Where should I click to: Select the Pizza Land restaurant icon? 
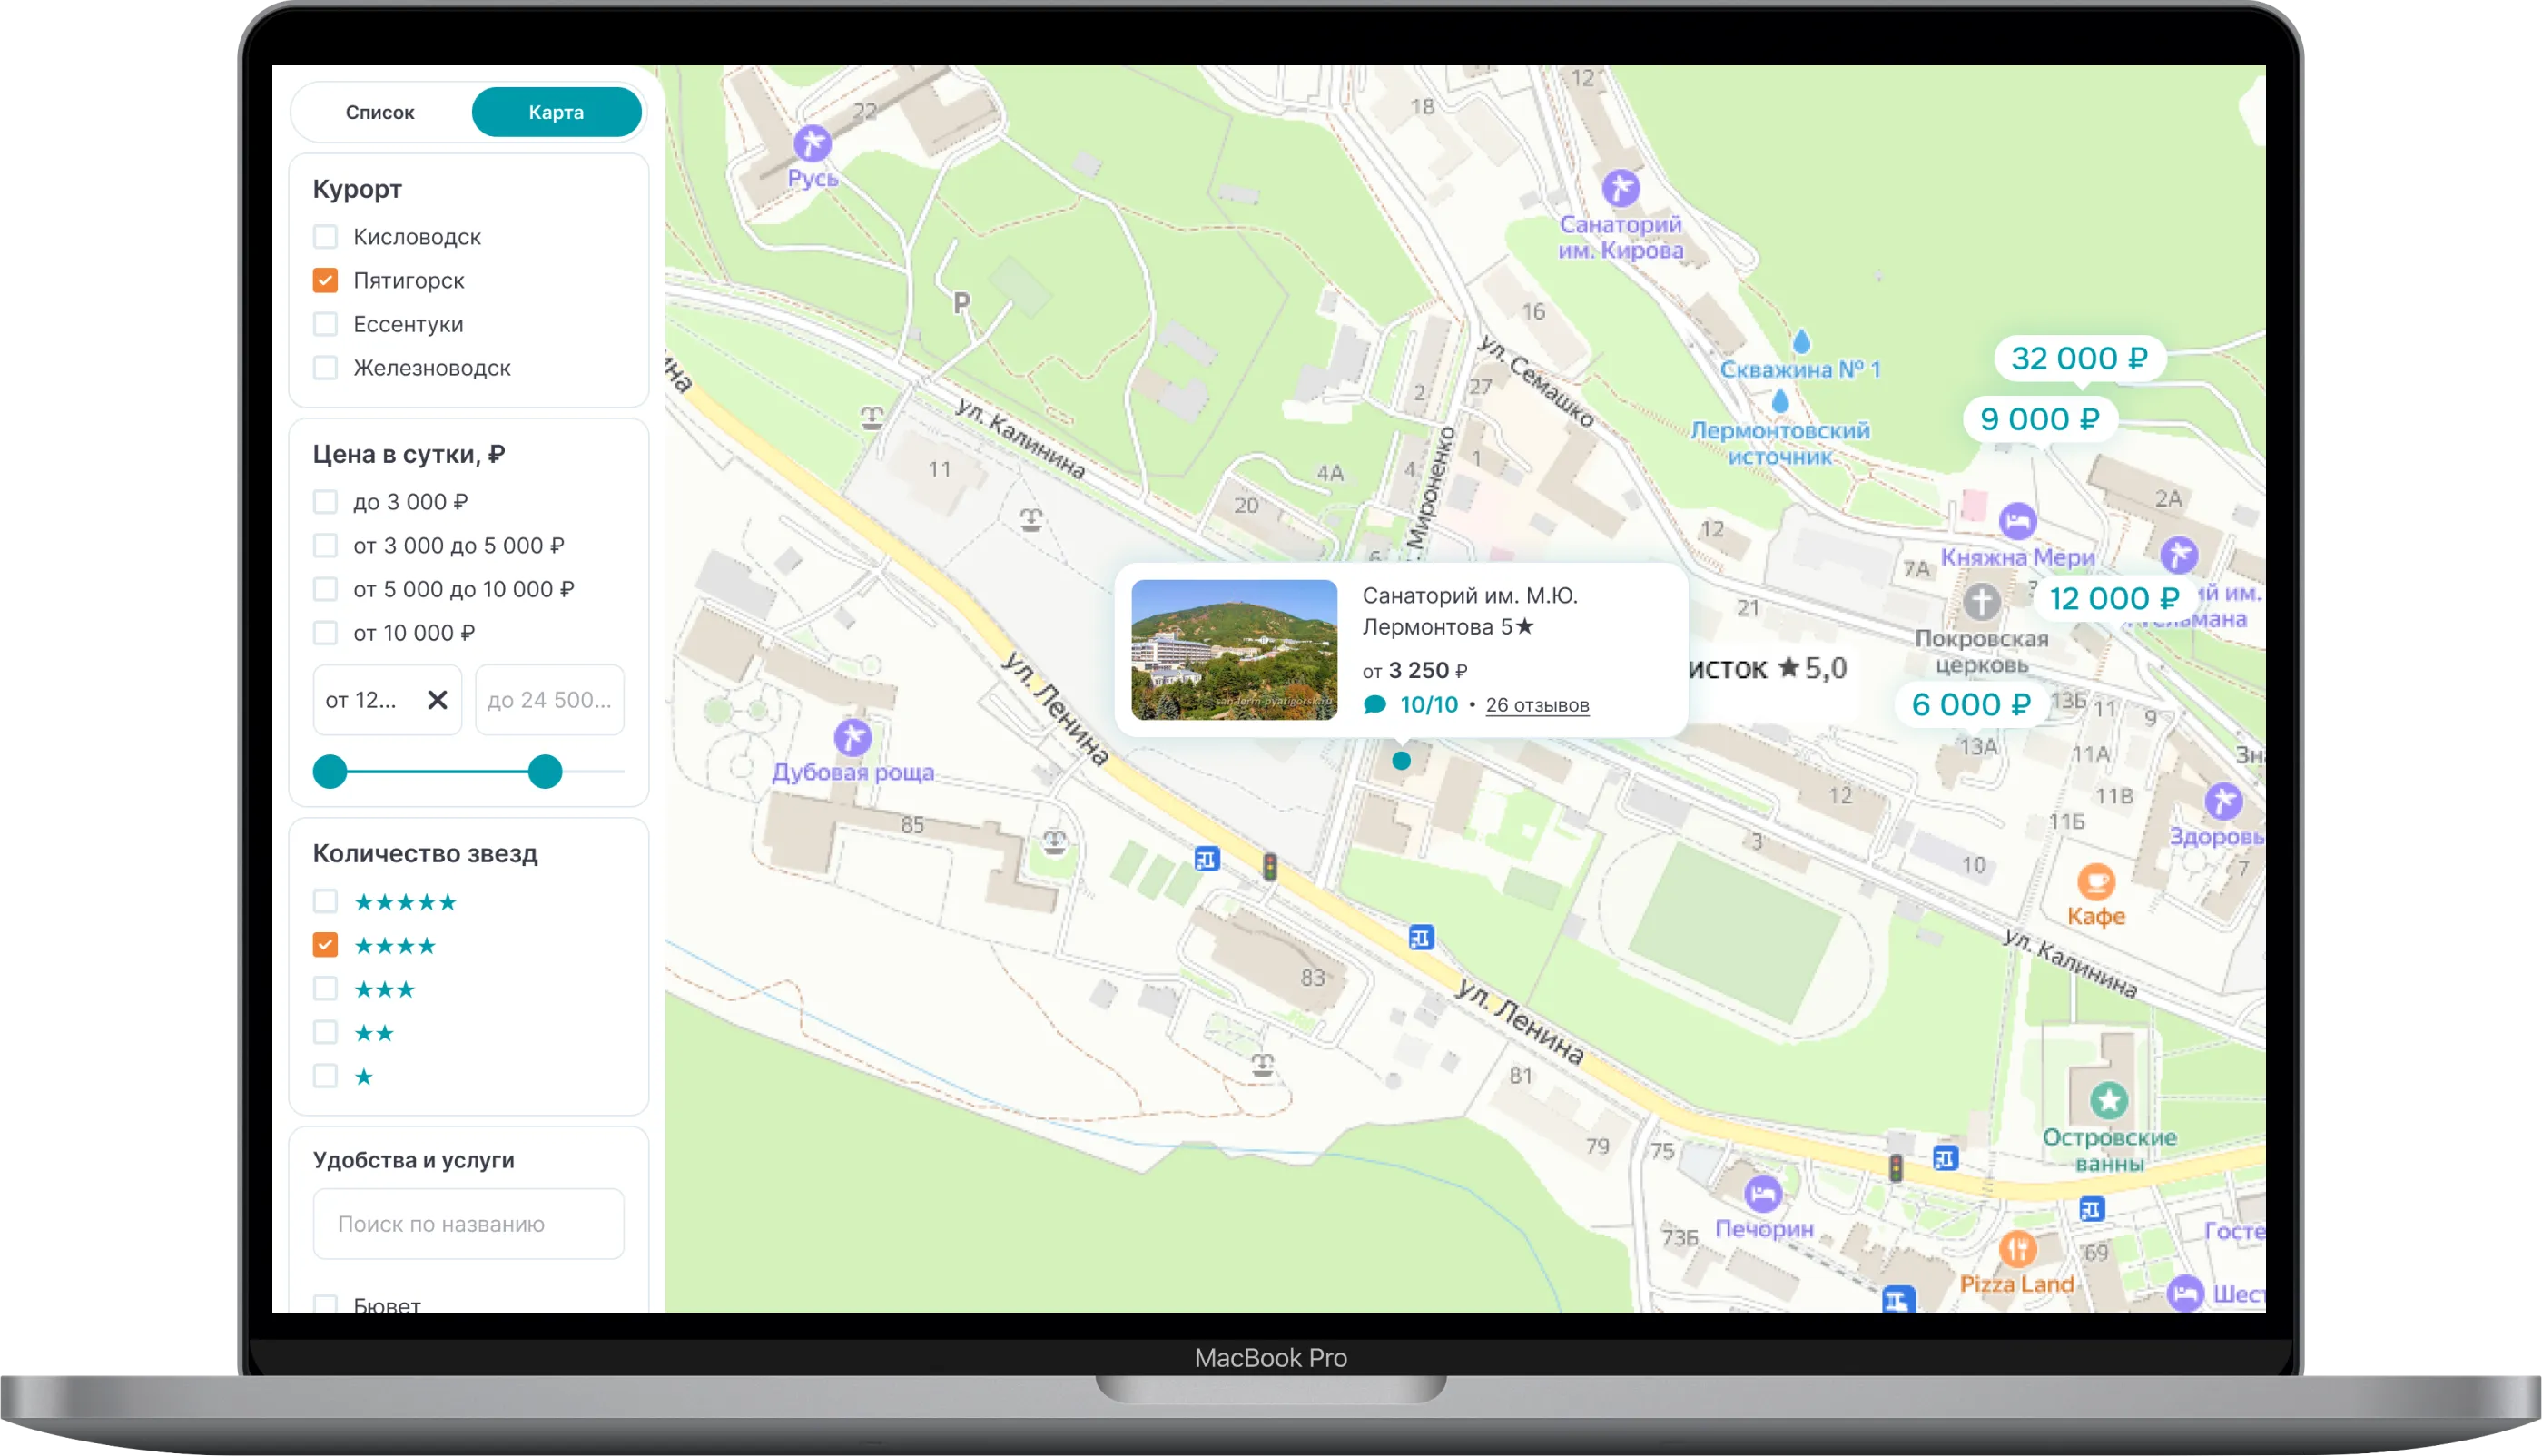[x=2017, y=1249]
